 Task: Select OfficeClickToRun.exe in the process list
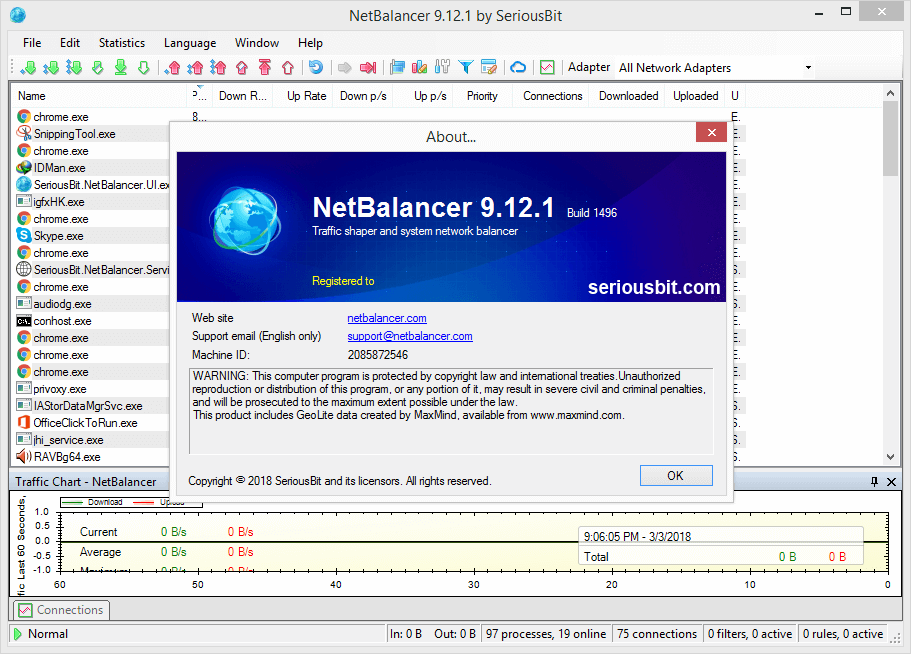pyautogui.click(x=85, y=423)
